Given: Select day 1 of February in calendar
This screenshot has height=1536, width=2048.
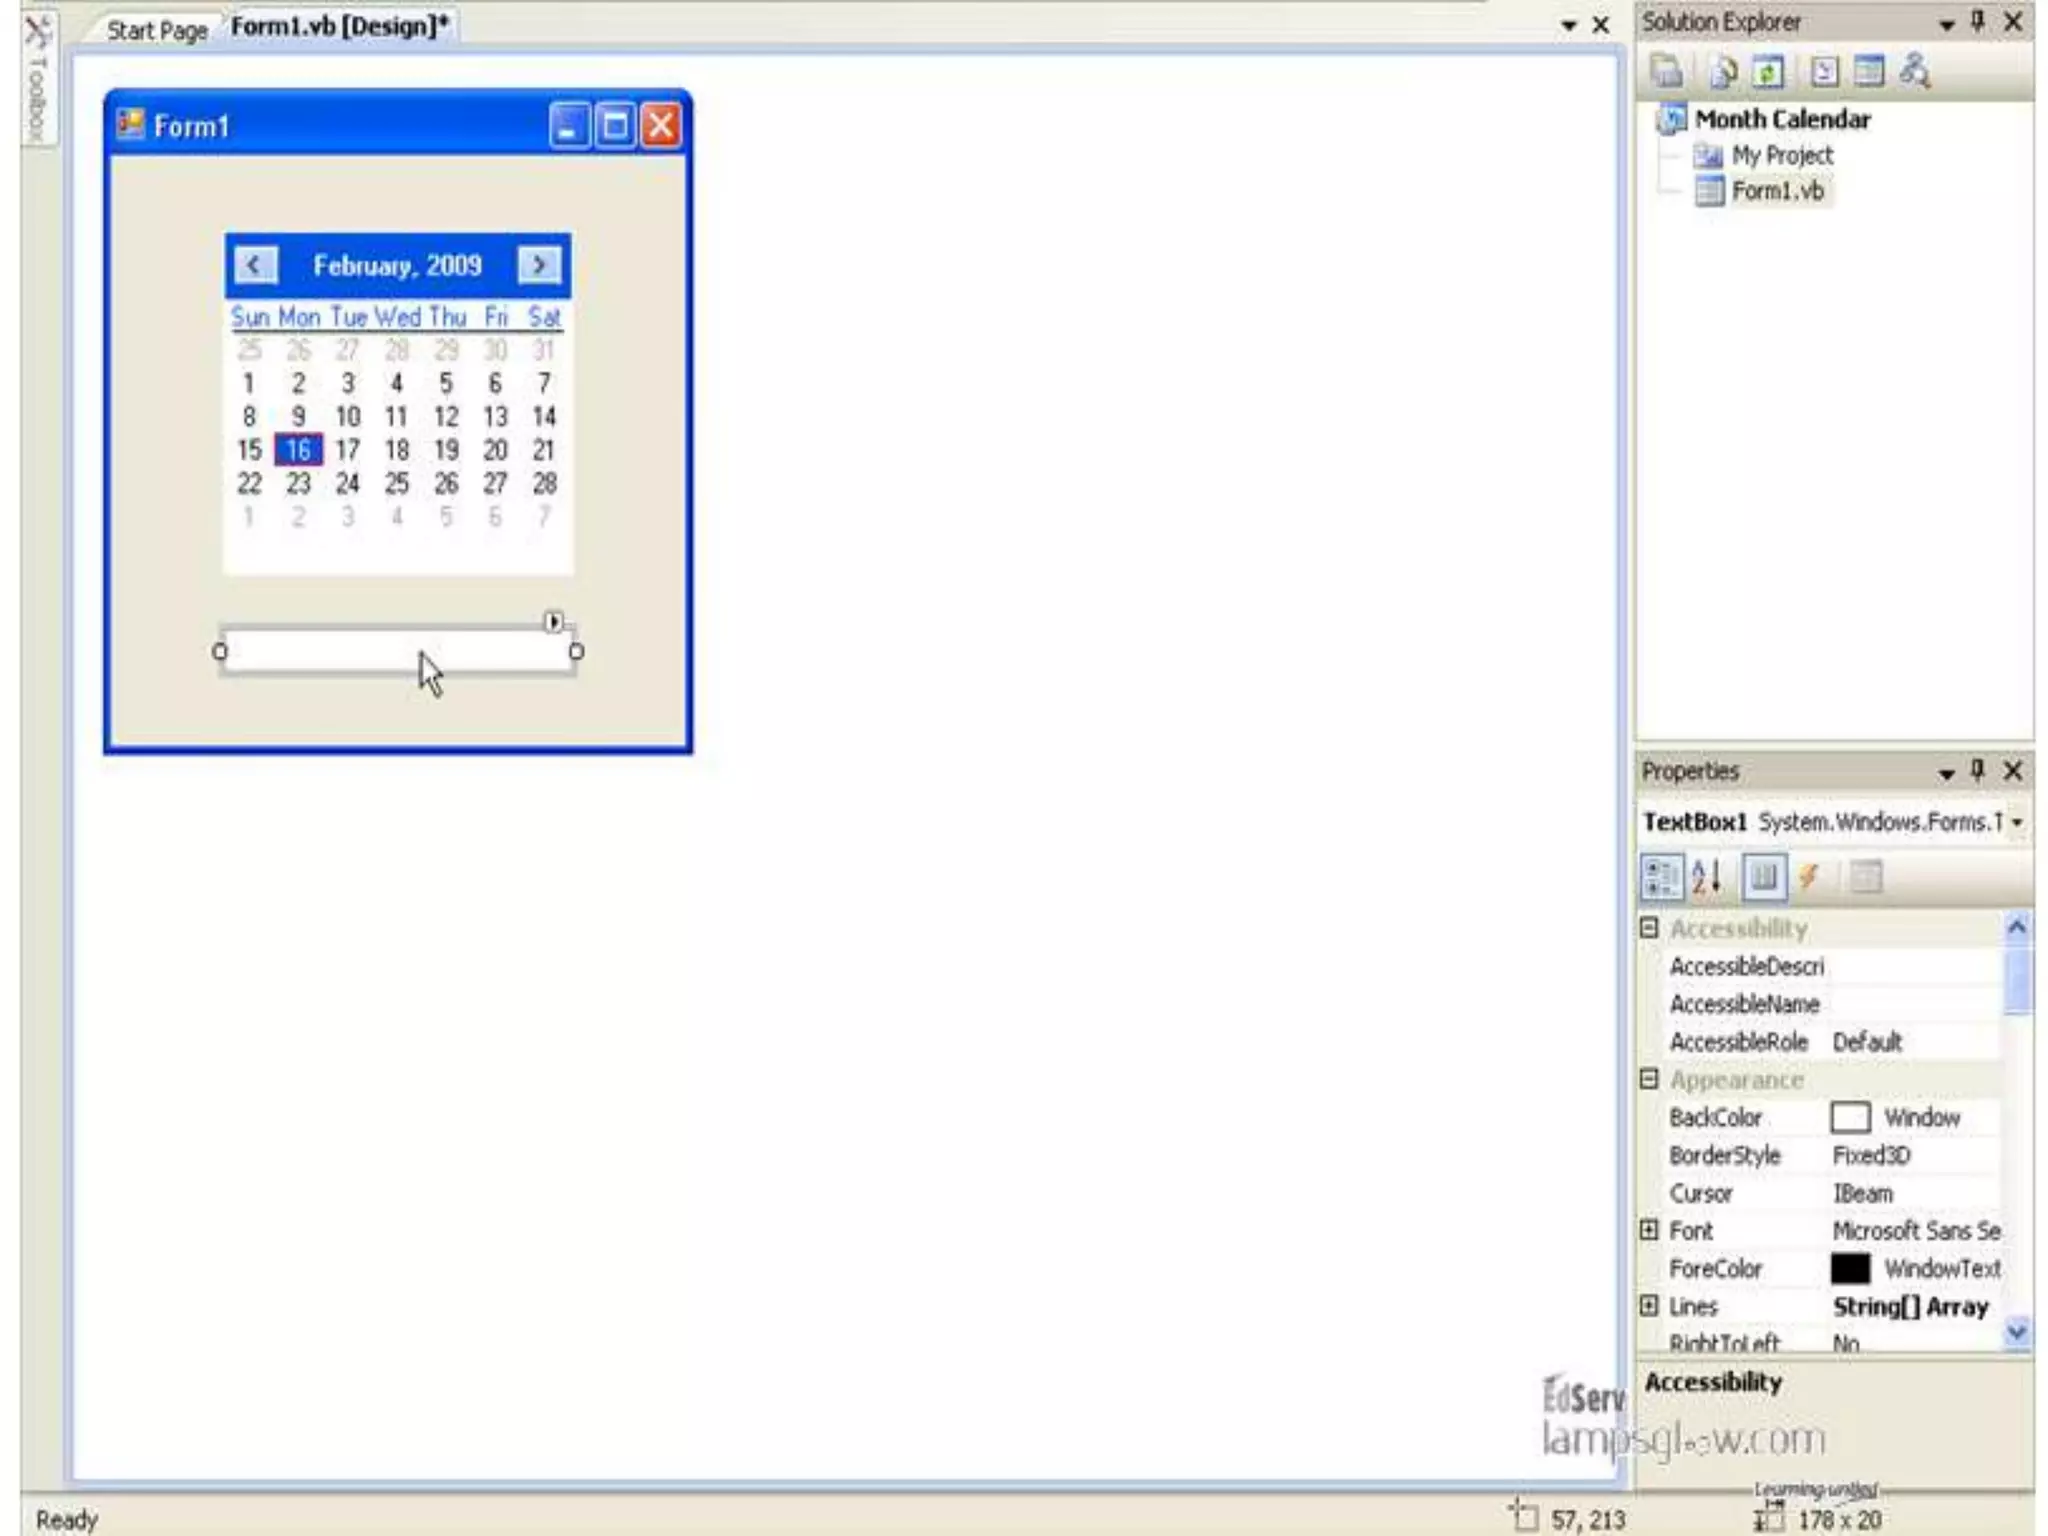Looking at the screenshot, I should [x=248, y=383].
